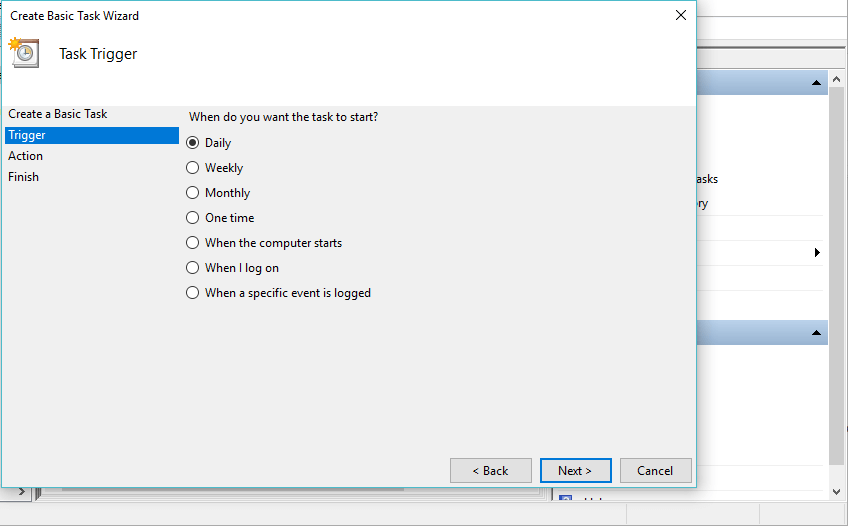Viewport: 848px width, 526px height.
Task: Pick the One time trigger option
Action: (x=193, y=218)
